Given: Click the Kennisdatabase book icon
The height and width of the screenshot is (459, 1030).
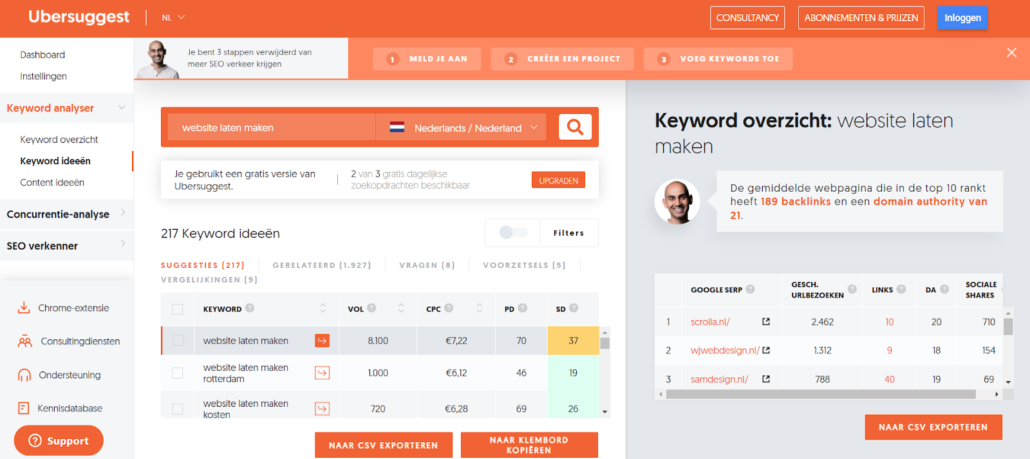Looking at the screenshot, I should tap(24, 408).
